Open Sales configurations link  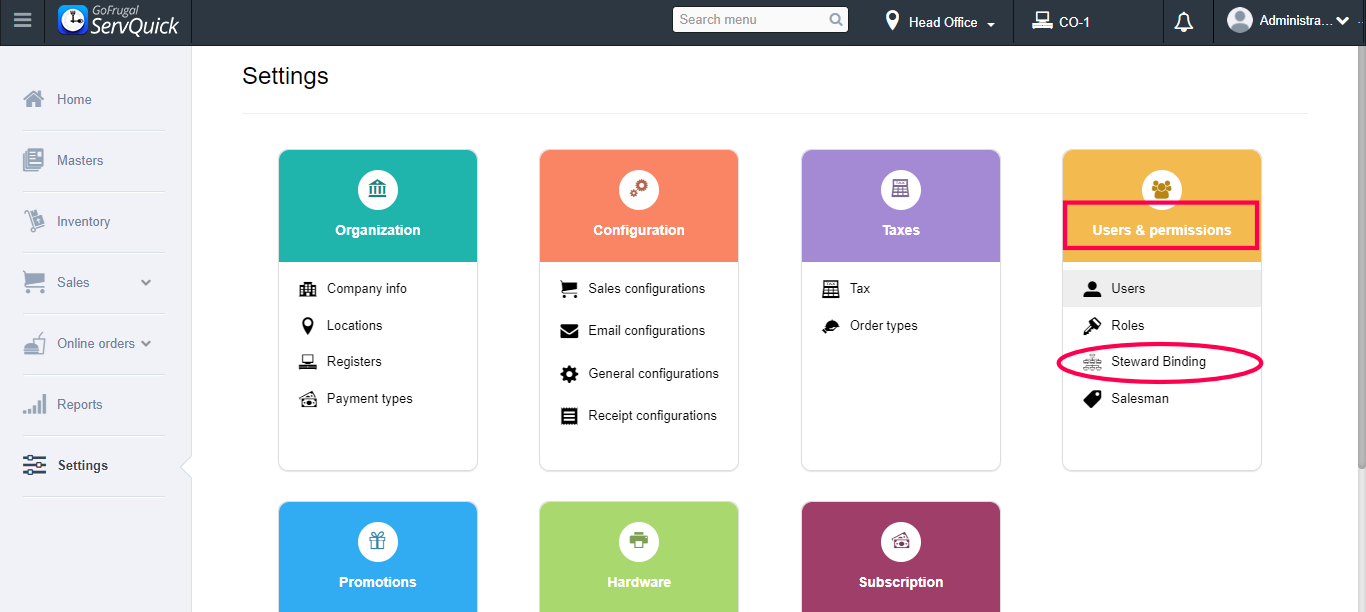pyautogui.click(x=647, y=289)
